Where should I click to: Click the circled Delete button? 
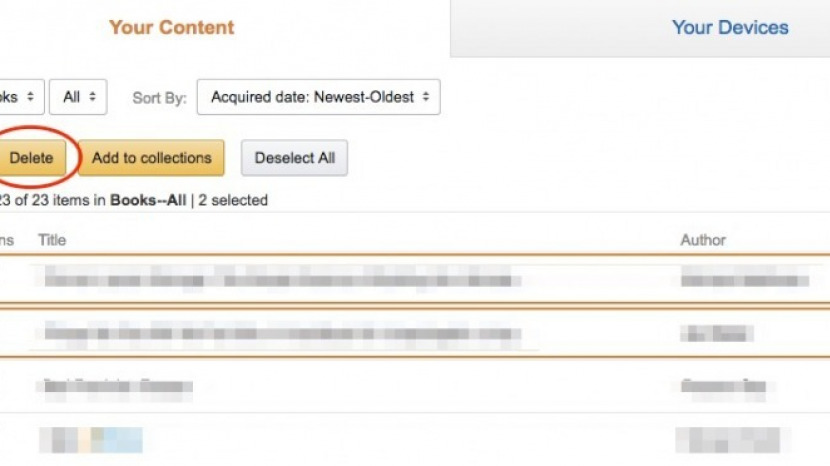pyautogui.click(x=32, y=158)
